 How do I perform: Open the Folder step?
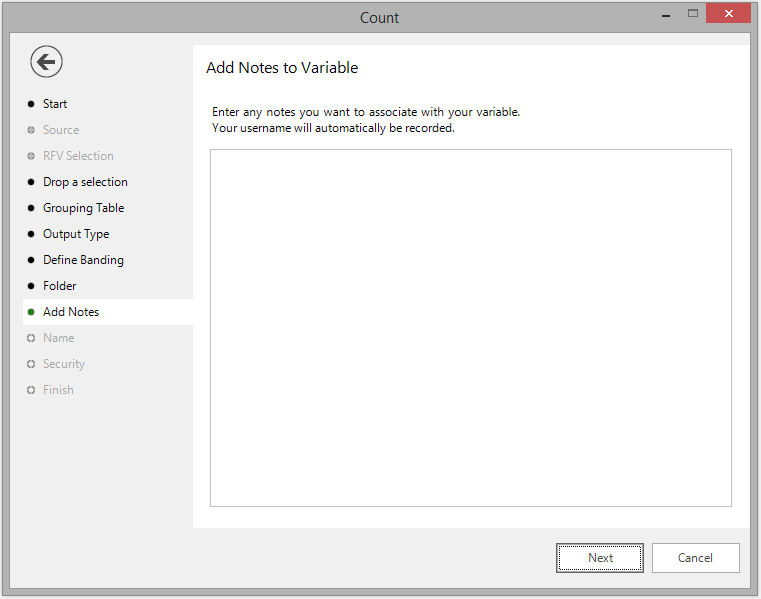pyautogui.click(x=59, y=286)
